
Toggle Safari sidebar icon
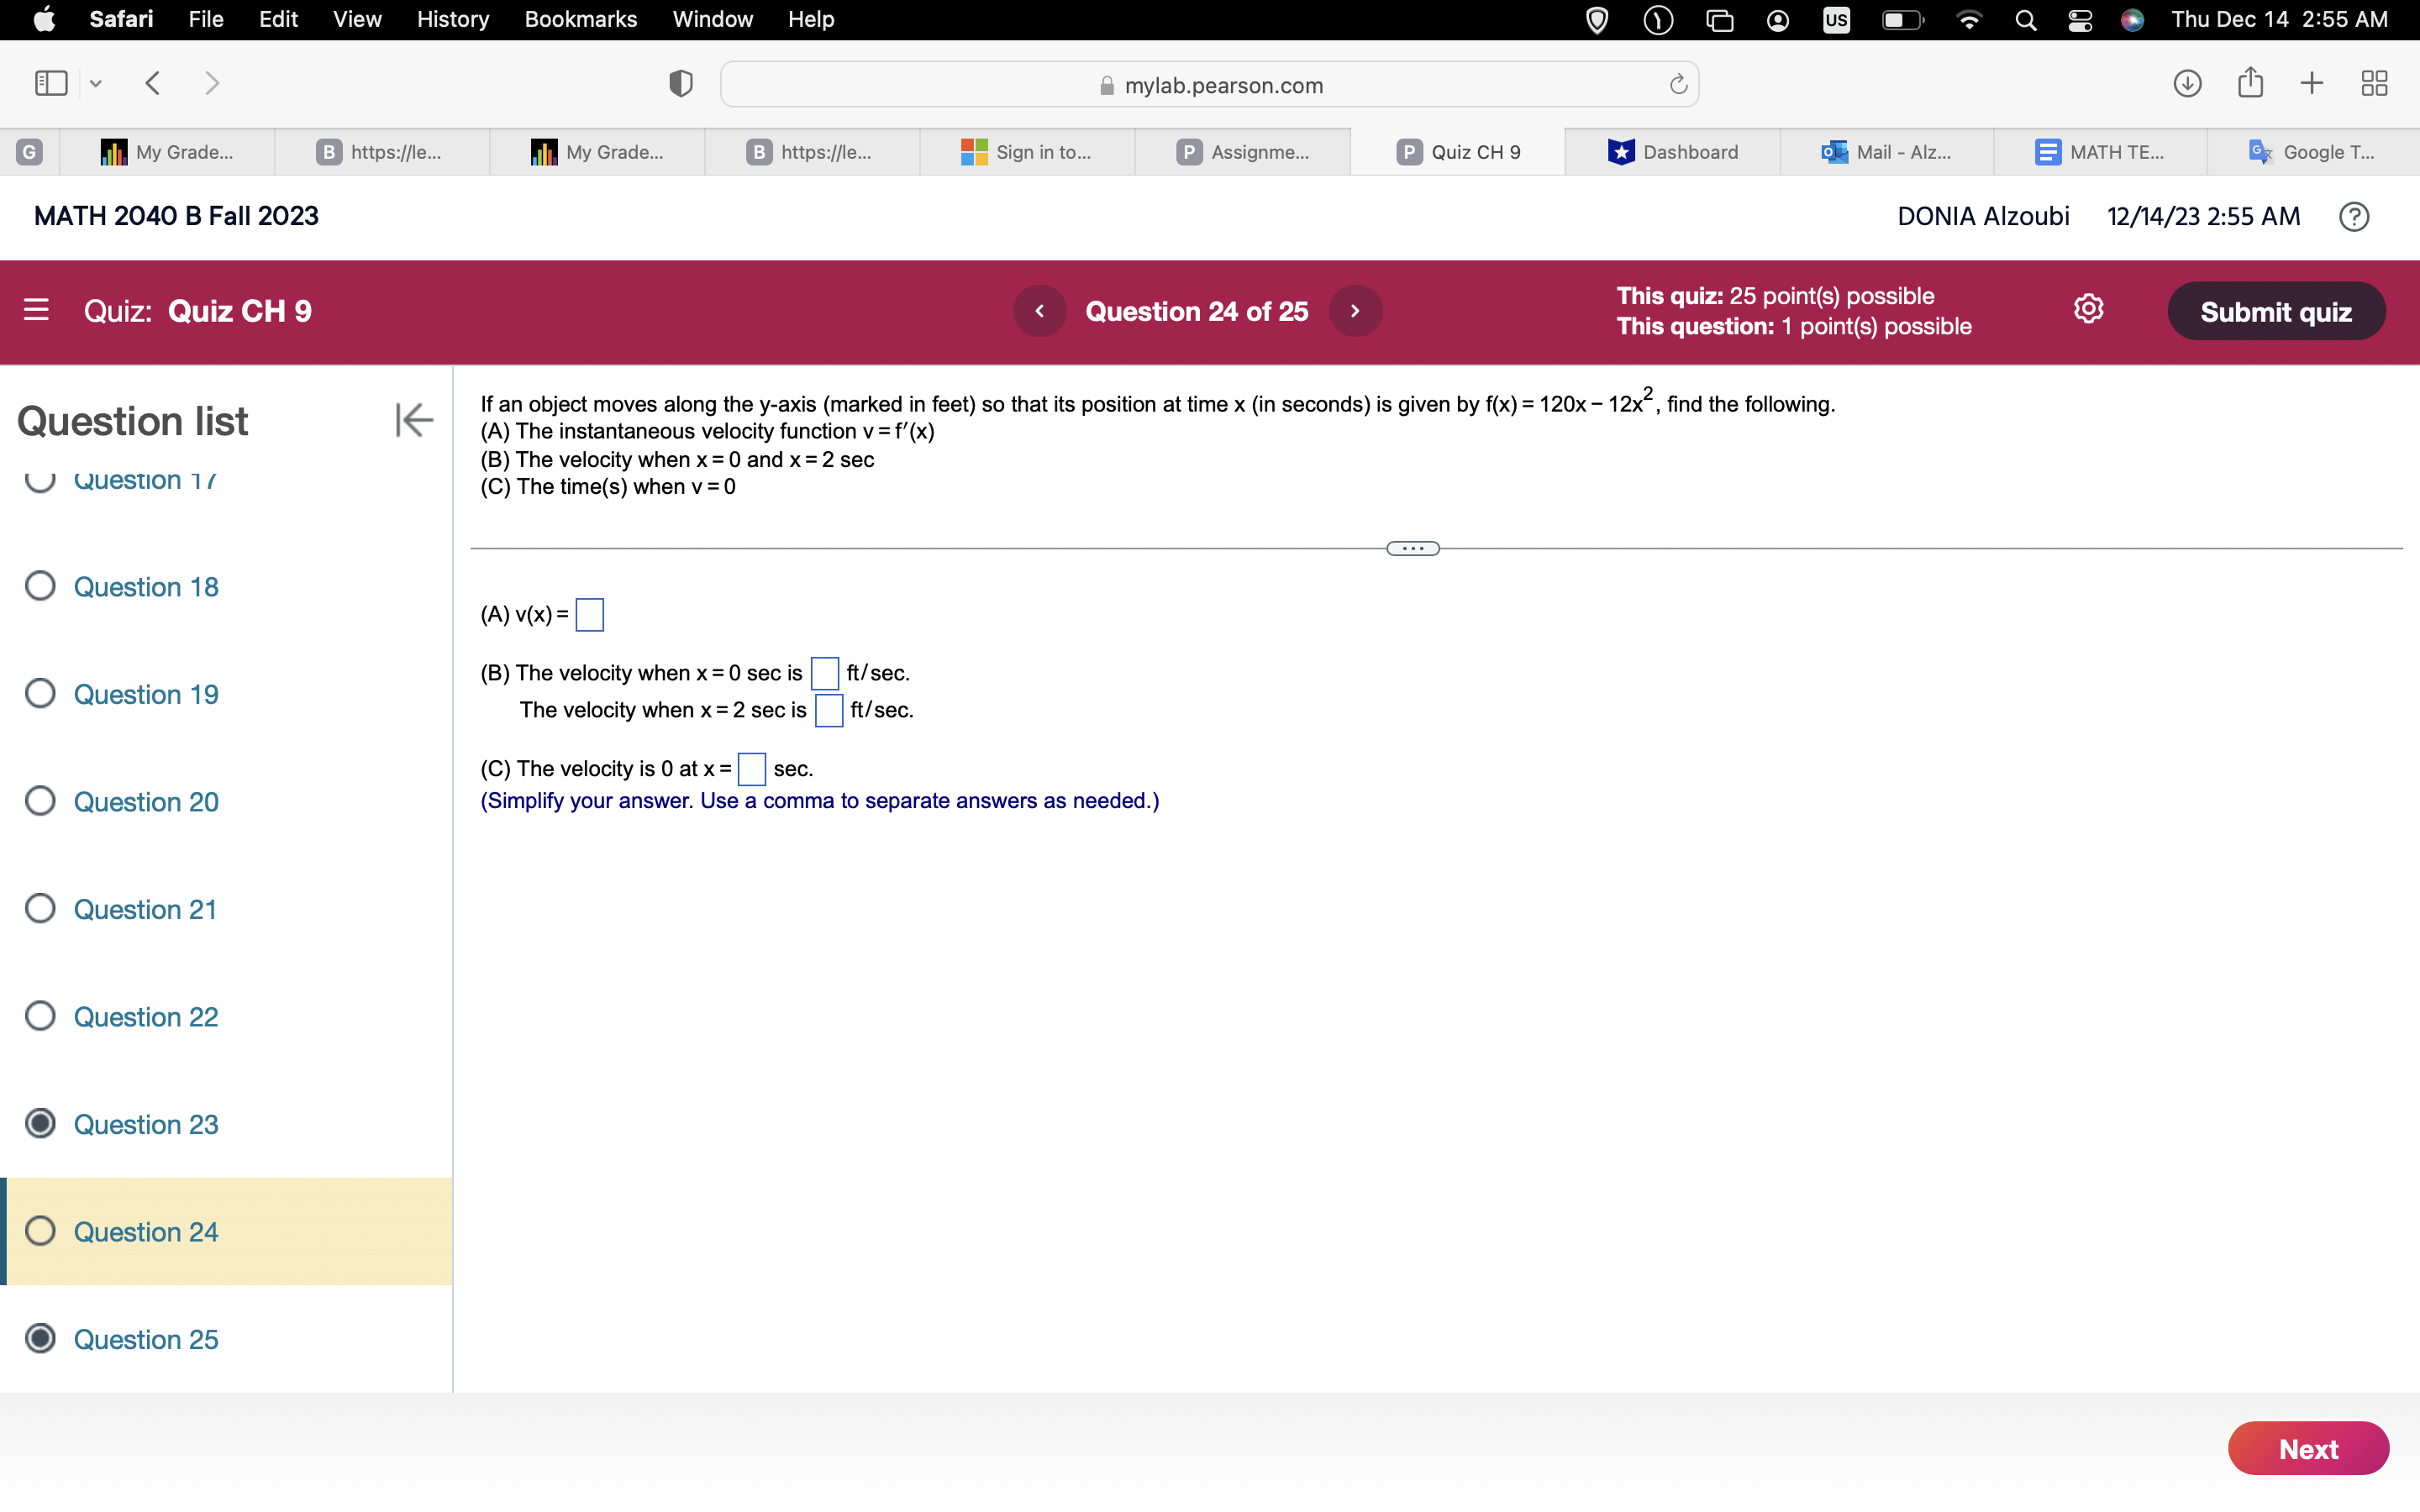pos(51,83)
